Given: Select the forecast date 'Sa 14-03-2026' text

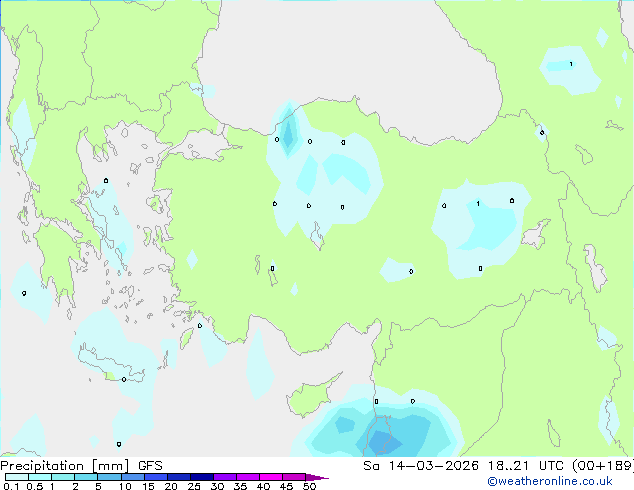Looking at the screenshot, I should pos(421,466).
